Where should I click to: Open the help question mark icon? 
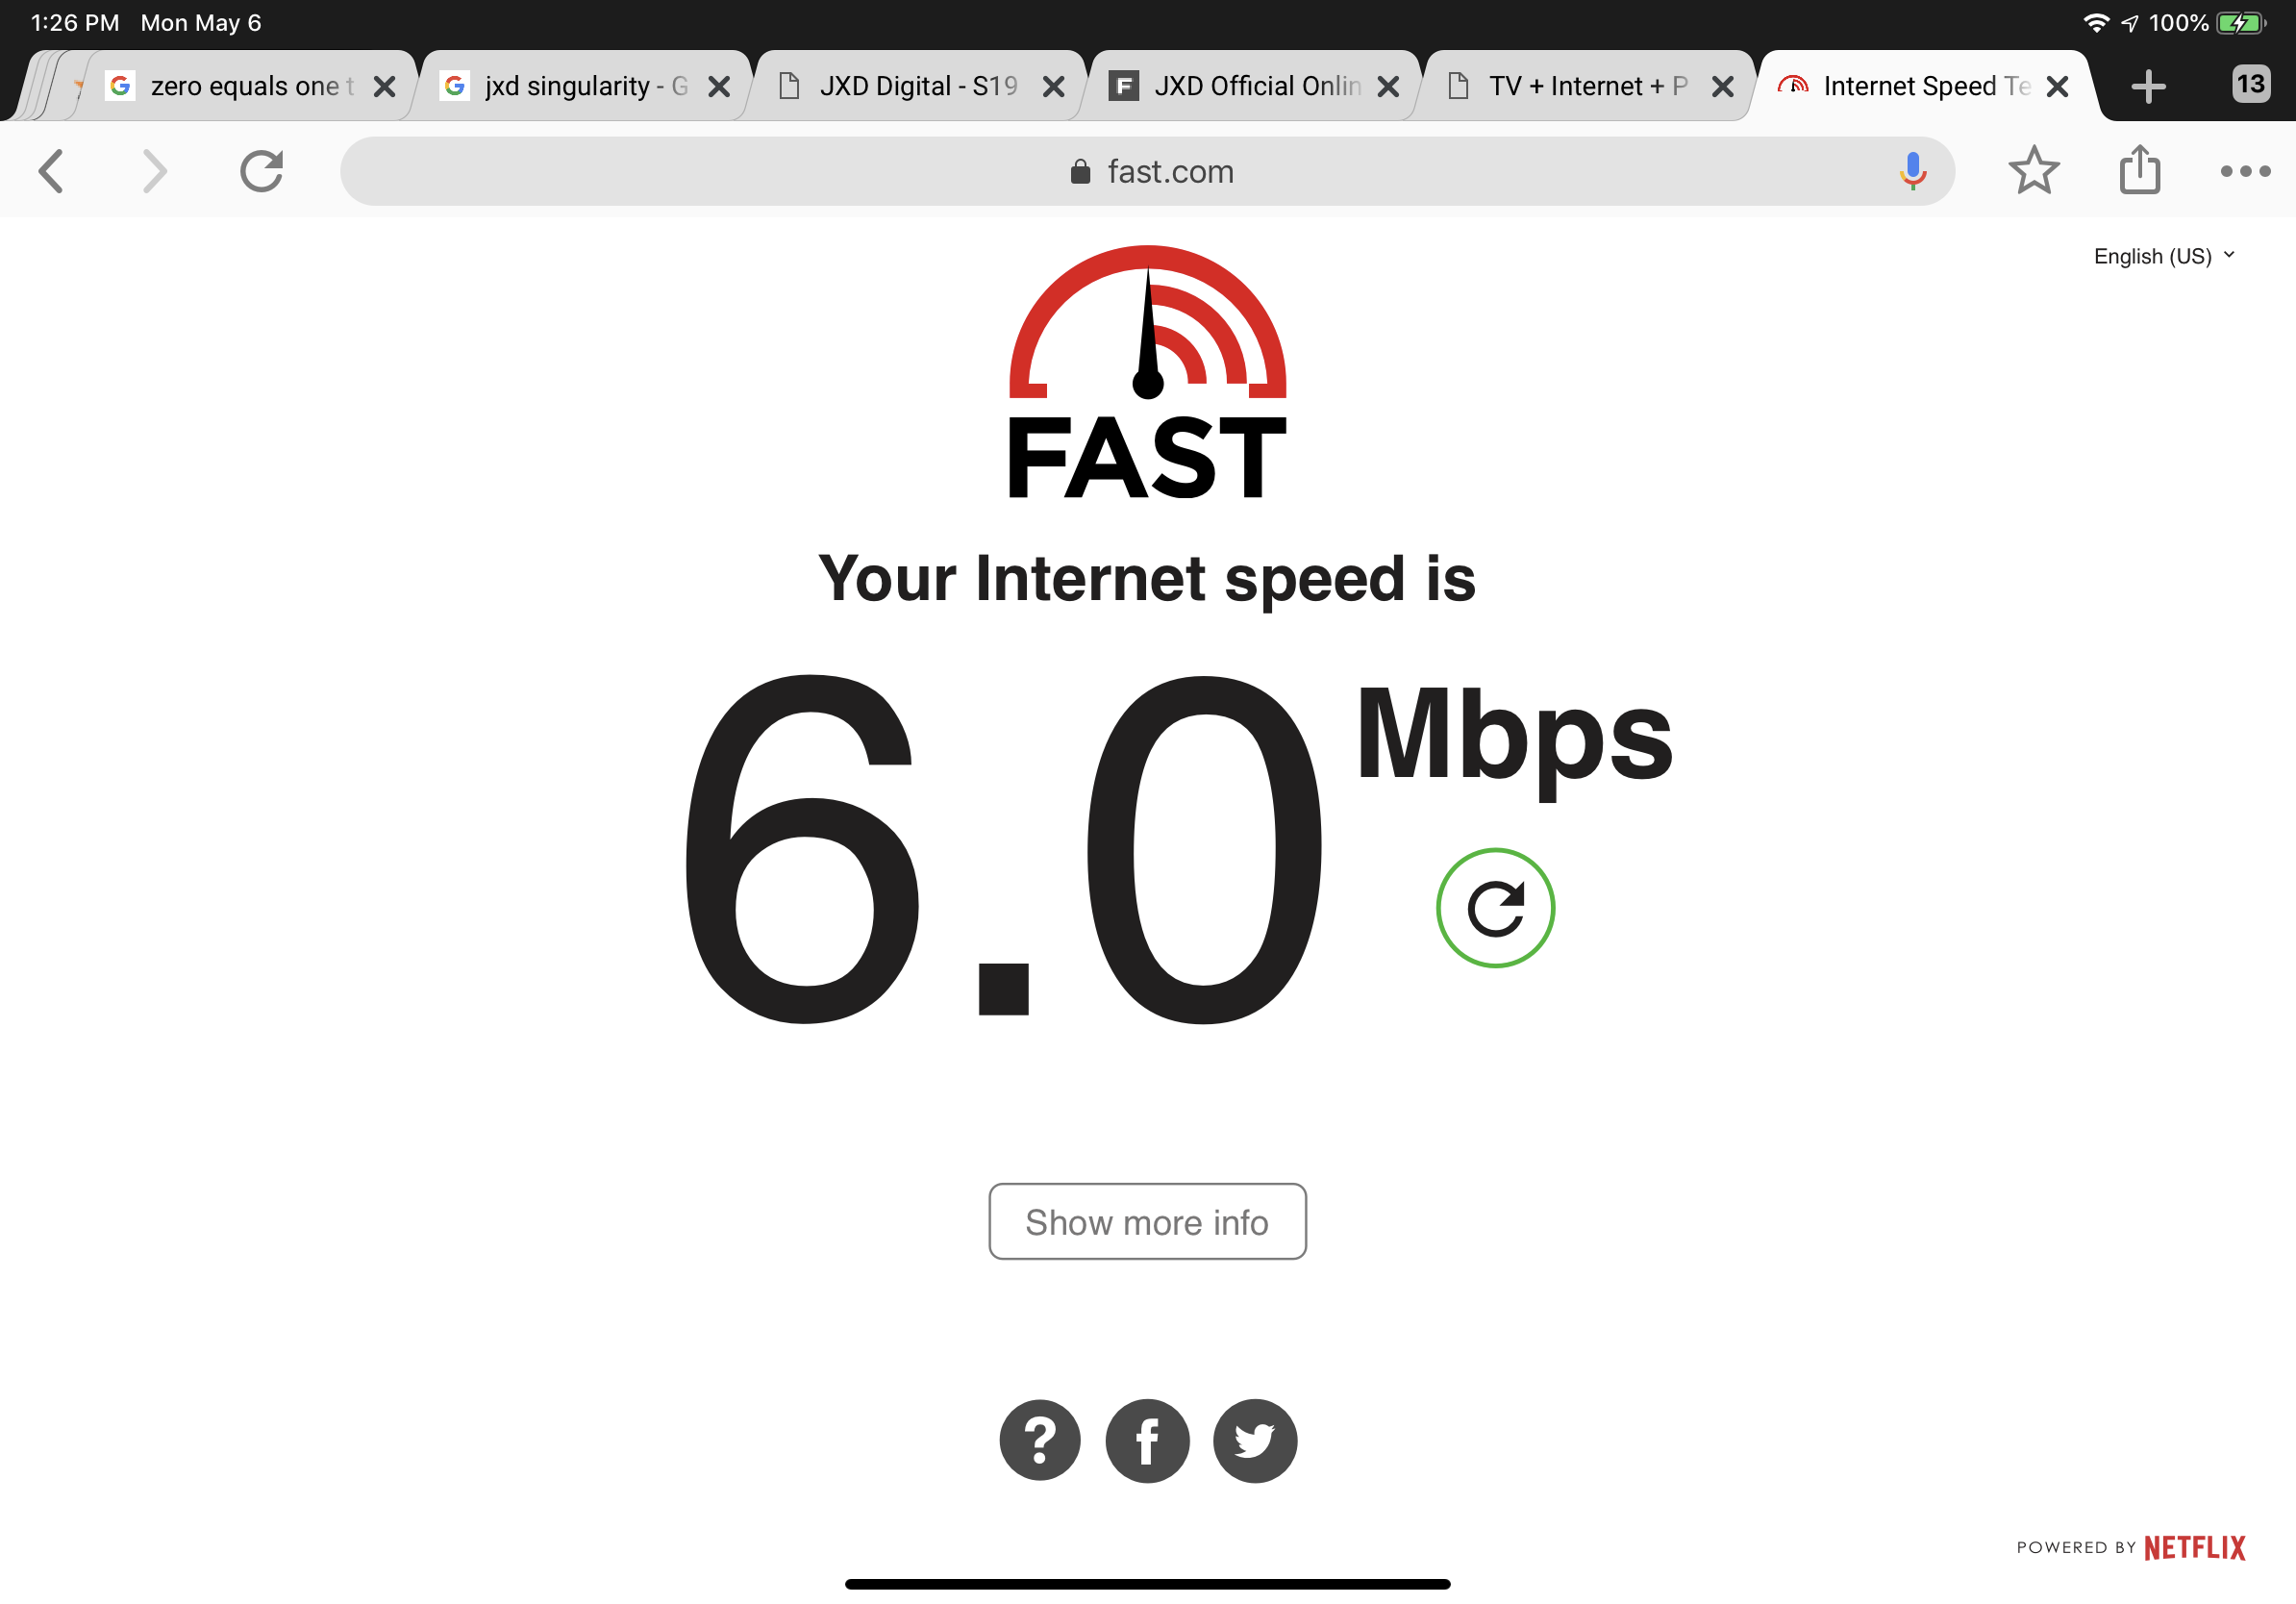pyautogui.click(x=1040, y=1440)
